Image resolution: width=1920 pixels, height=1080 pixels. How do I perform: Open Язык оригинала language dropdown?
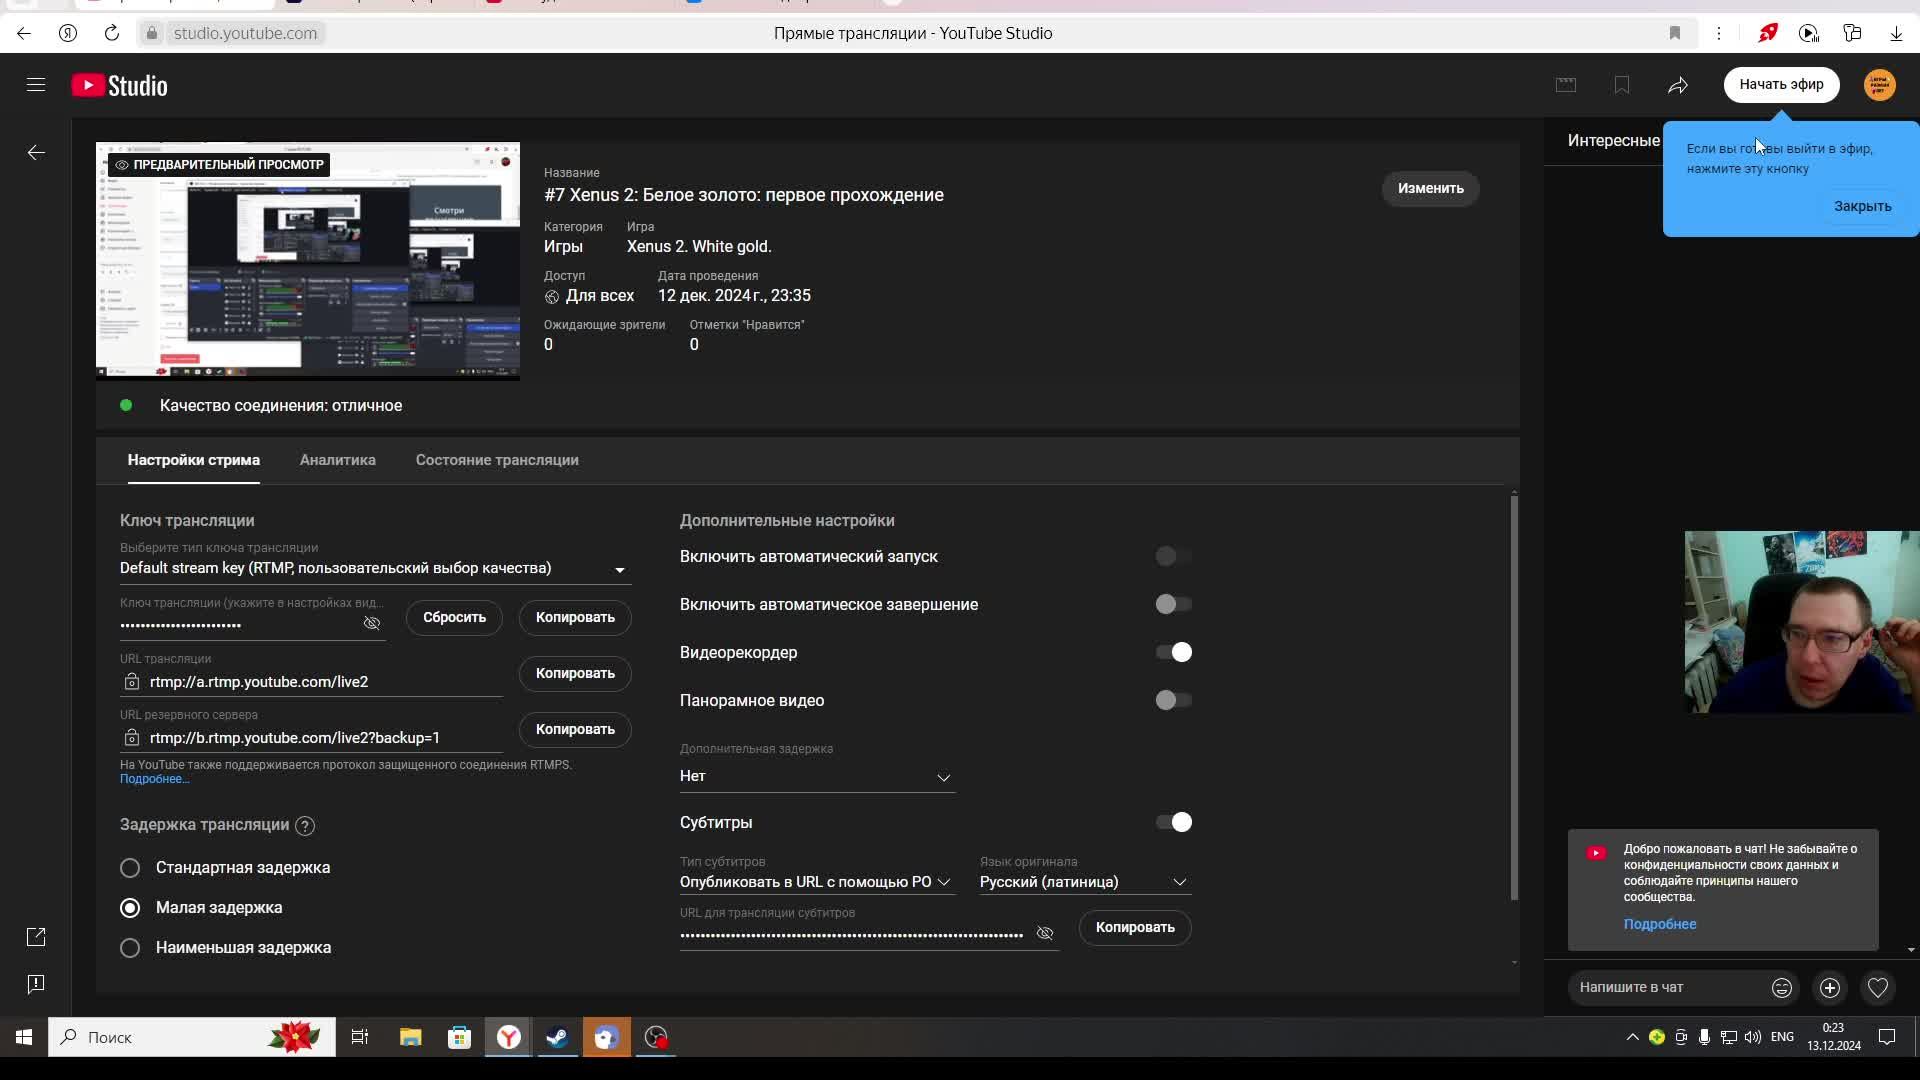pyautogui.click(x=1084, y=882)
